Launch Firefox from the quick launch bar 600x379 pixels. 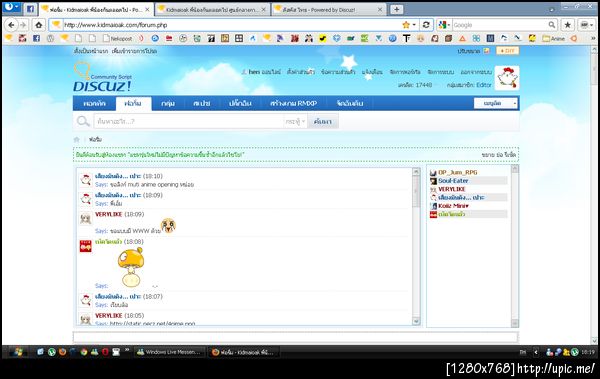pos(62,352)
